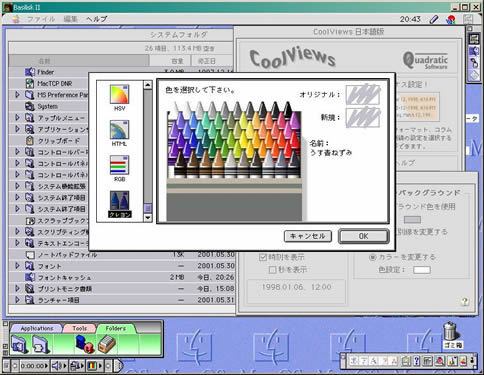
Task: Click the question mark icon in floating palette
Action: (417, 361)
